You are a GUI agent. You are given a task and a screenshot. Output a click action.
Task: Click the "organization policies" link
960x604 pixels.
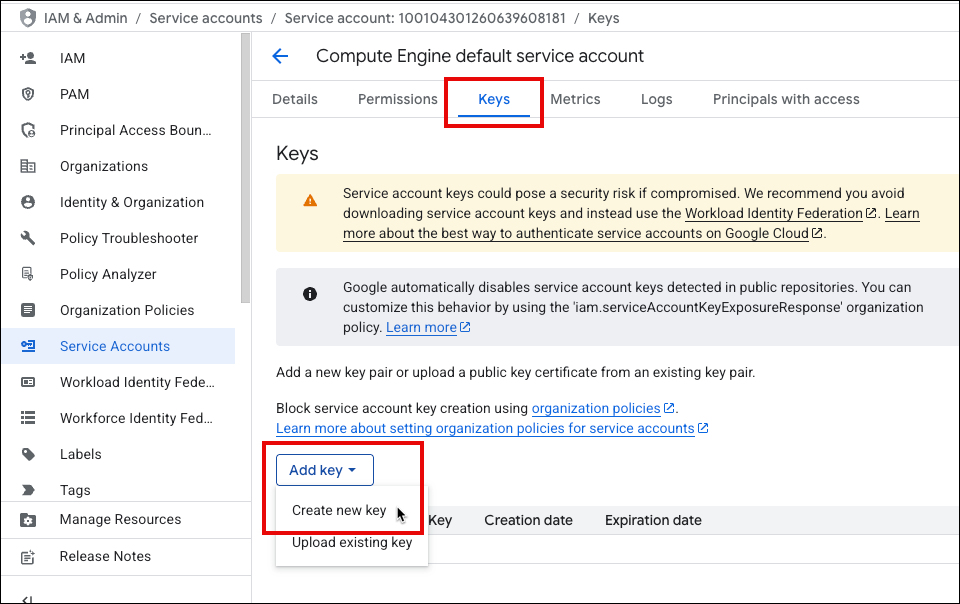(x=596, y=408)
